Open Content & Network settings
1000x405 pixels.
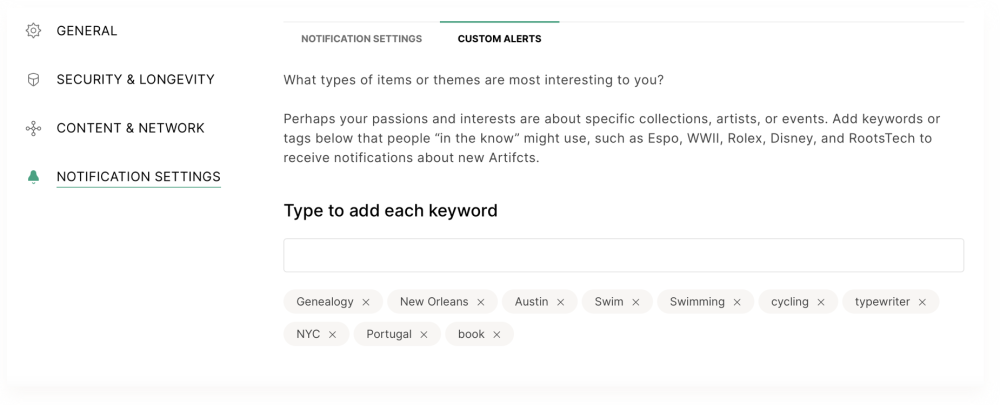coord(130,128)
